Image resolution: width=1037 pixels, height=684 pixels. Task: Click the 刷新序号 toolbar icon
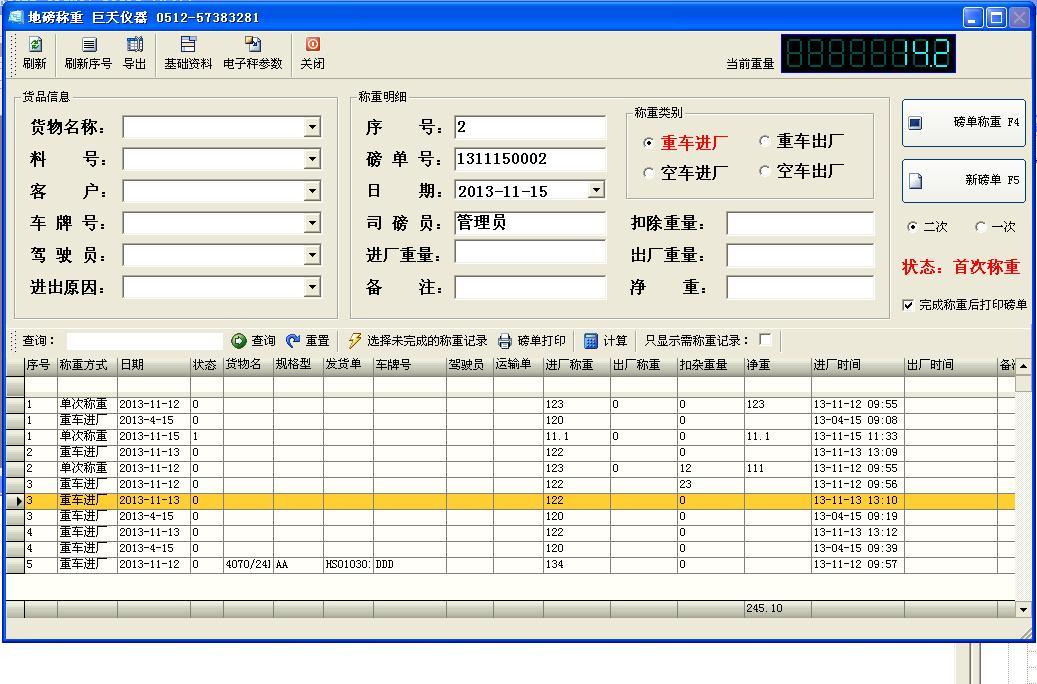(x=88, y=45)
